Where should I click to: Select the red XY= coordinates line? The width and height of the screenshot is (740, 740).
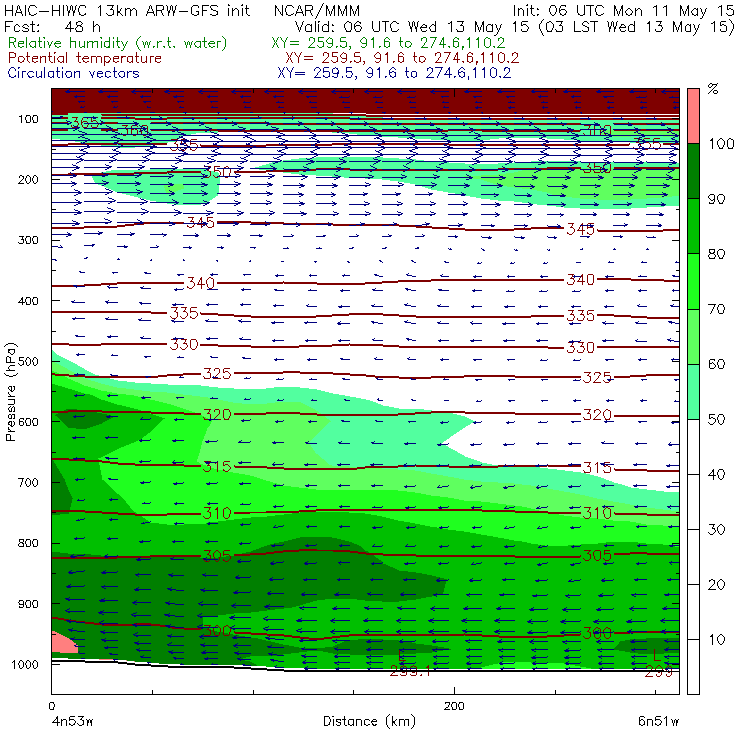pyautogui.click(x=402, y=58)
